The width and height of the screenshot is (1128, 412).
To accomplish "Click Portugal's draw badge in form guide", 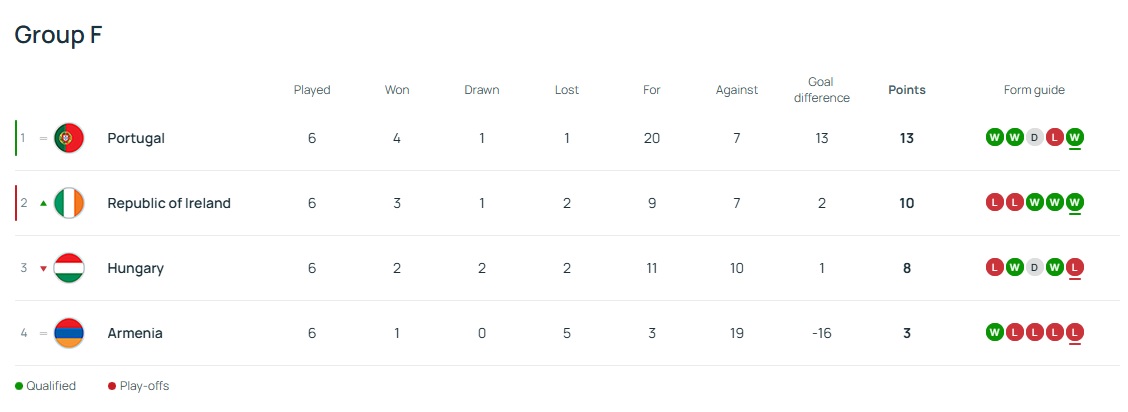I will point(1034,137).
